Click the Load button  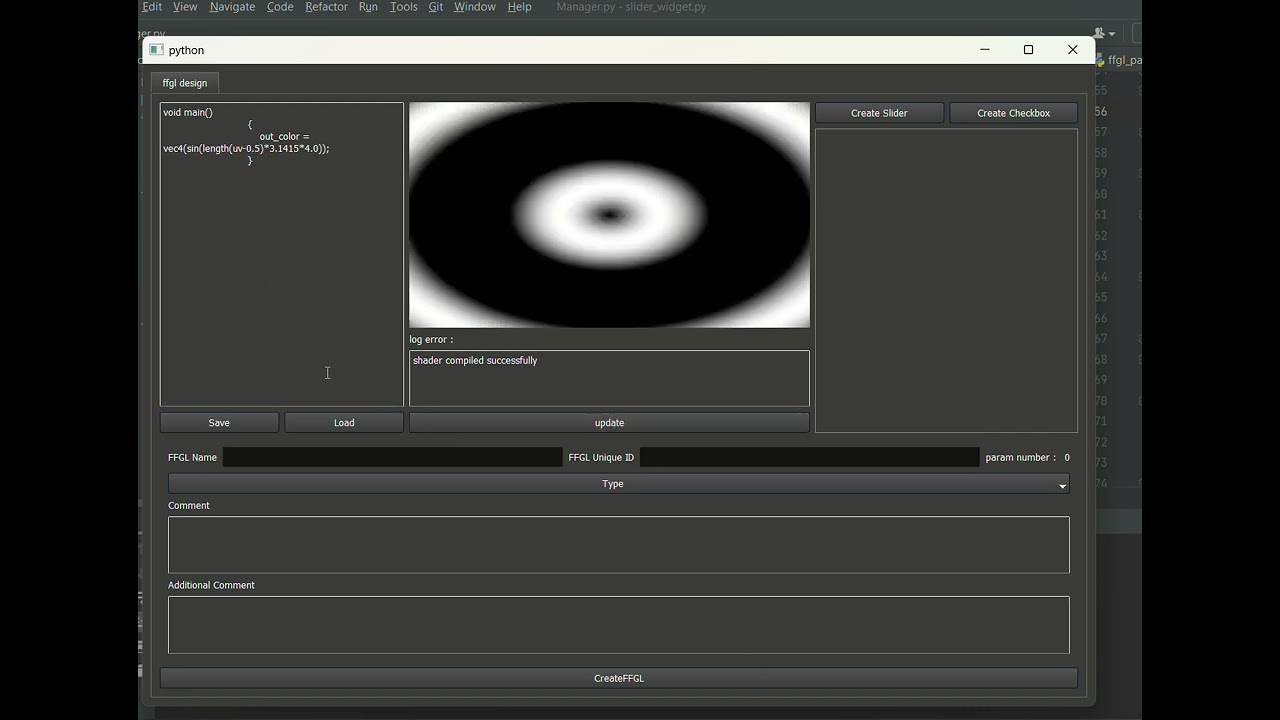344,423
